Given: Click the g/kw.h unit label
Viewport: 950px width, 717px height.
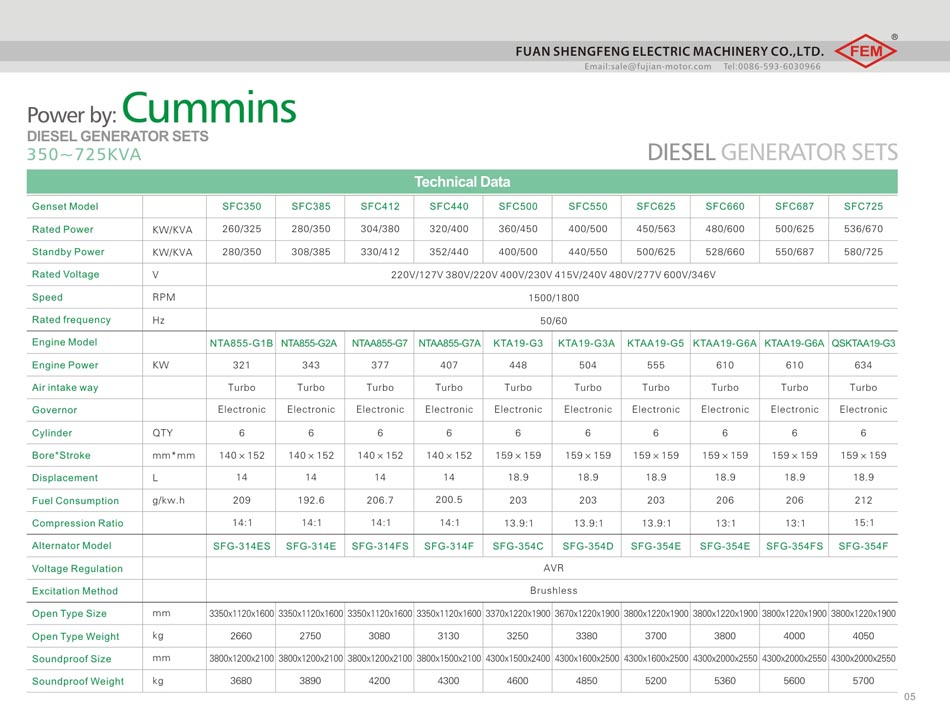Looking at the screenshot, I should click(168, 500).
